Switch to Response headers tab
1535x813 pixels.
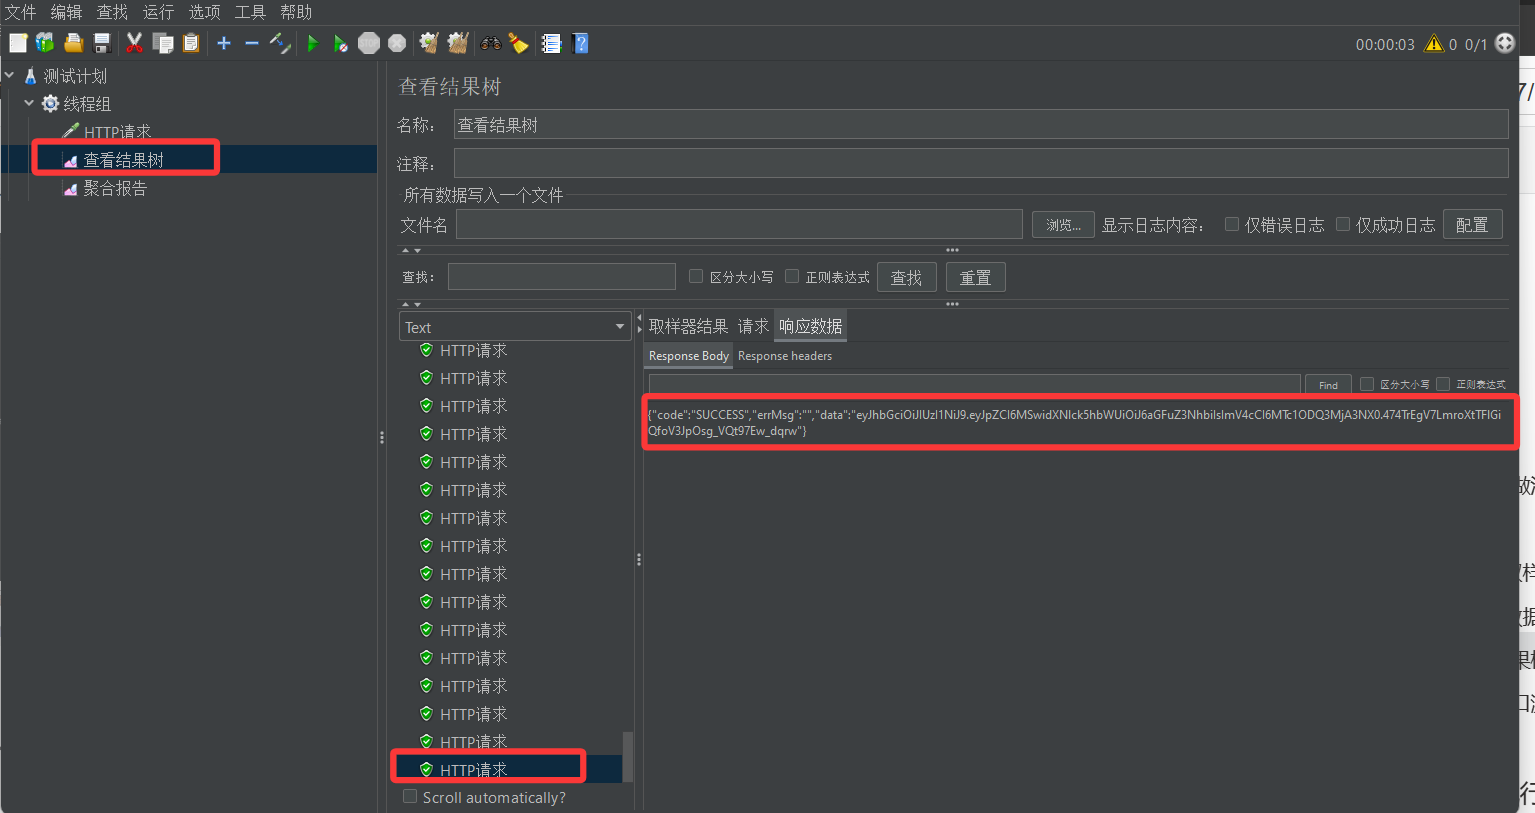click(x=785, y=356)
